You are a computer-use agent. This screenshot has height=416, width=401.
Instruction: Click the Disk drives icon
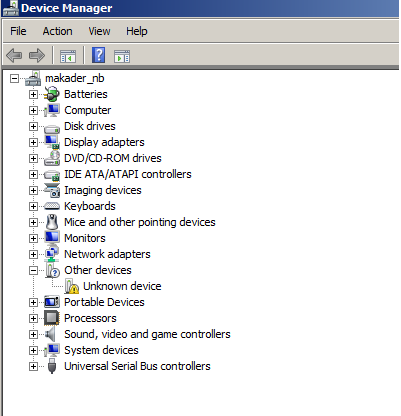tap(52, 128)
